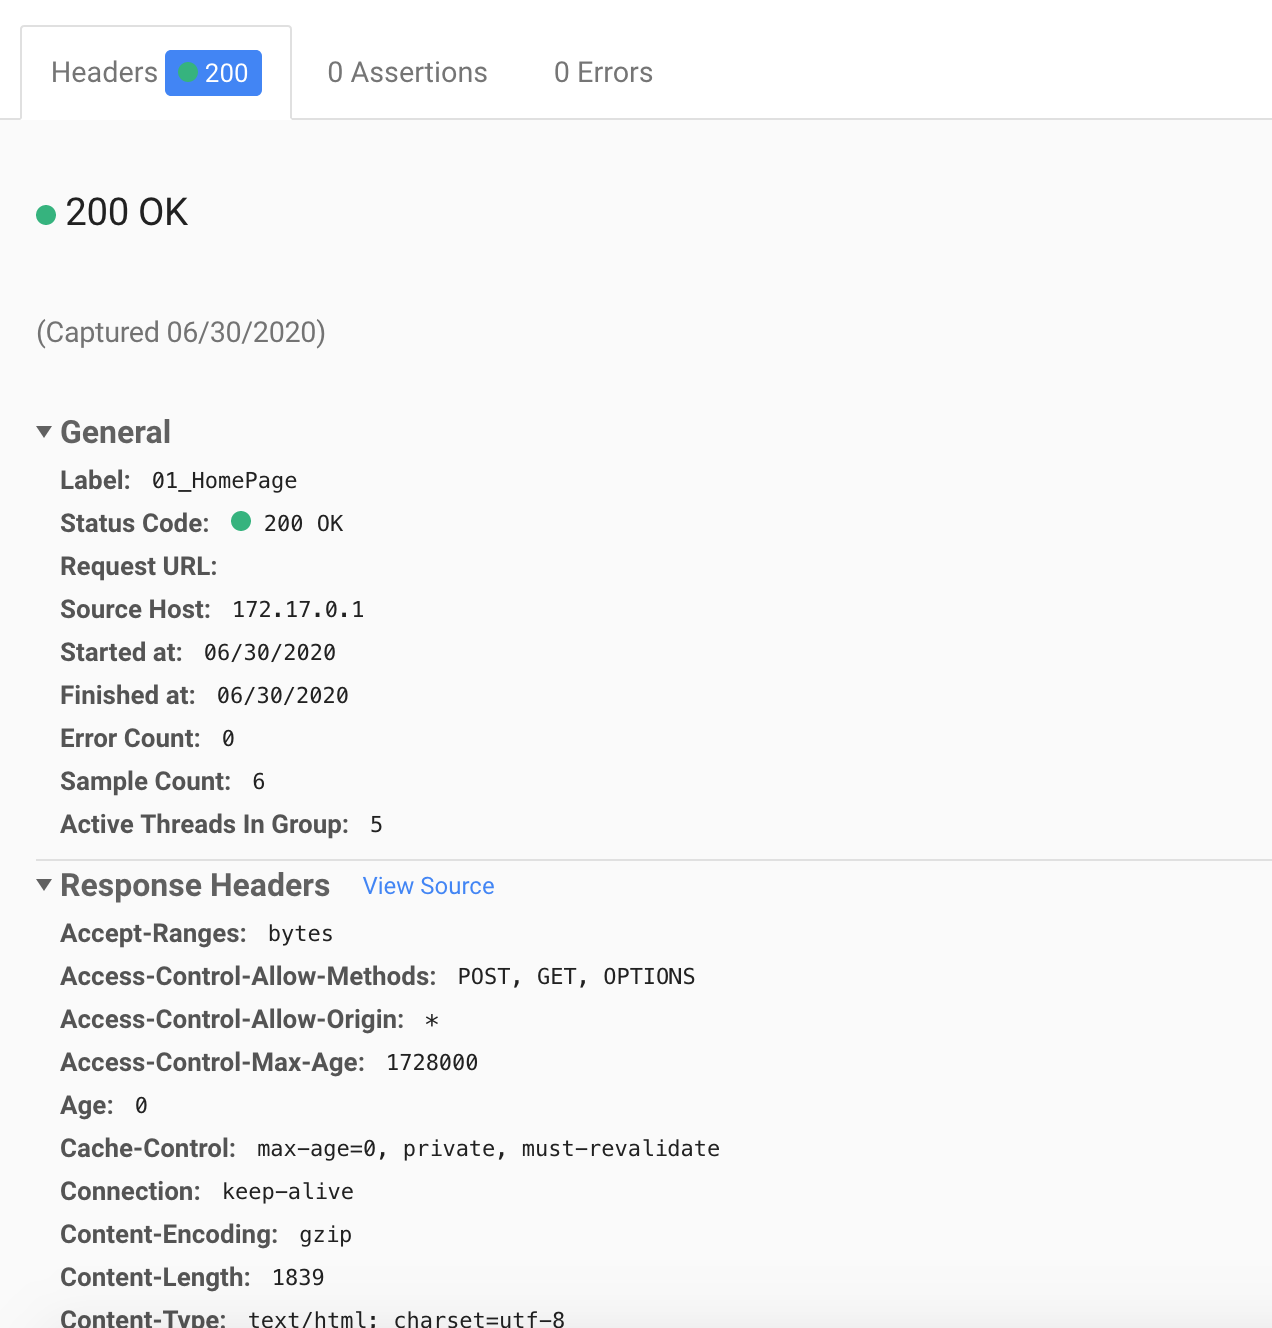Switch to the 0 Errors tab
The width and height of the screenshot is (1272, 1328).
coord(603,73)
